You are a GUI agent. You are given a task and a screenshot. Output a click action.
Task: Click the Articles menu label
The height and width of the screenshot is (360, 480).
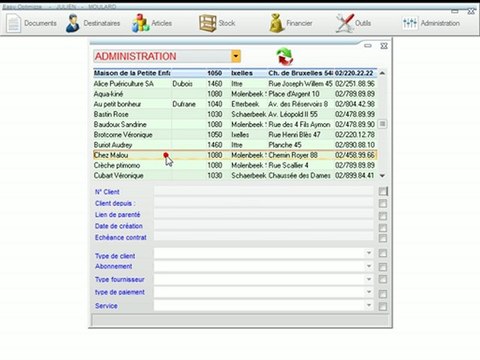[162, 23]
